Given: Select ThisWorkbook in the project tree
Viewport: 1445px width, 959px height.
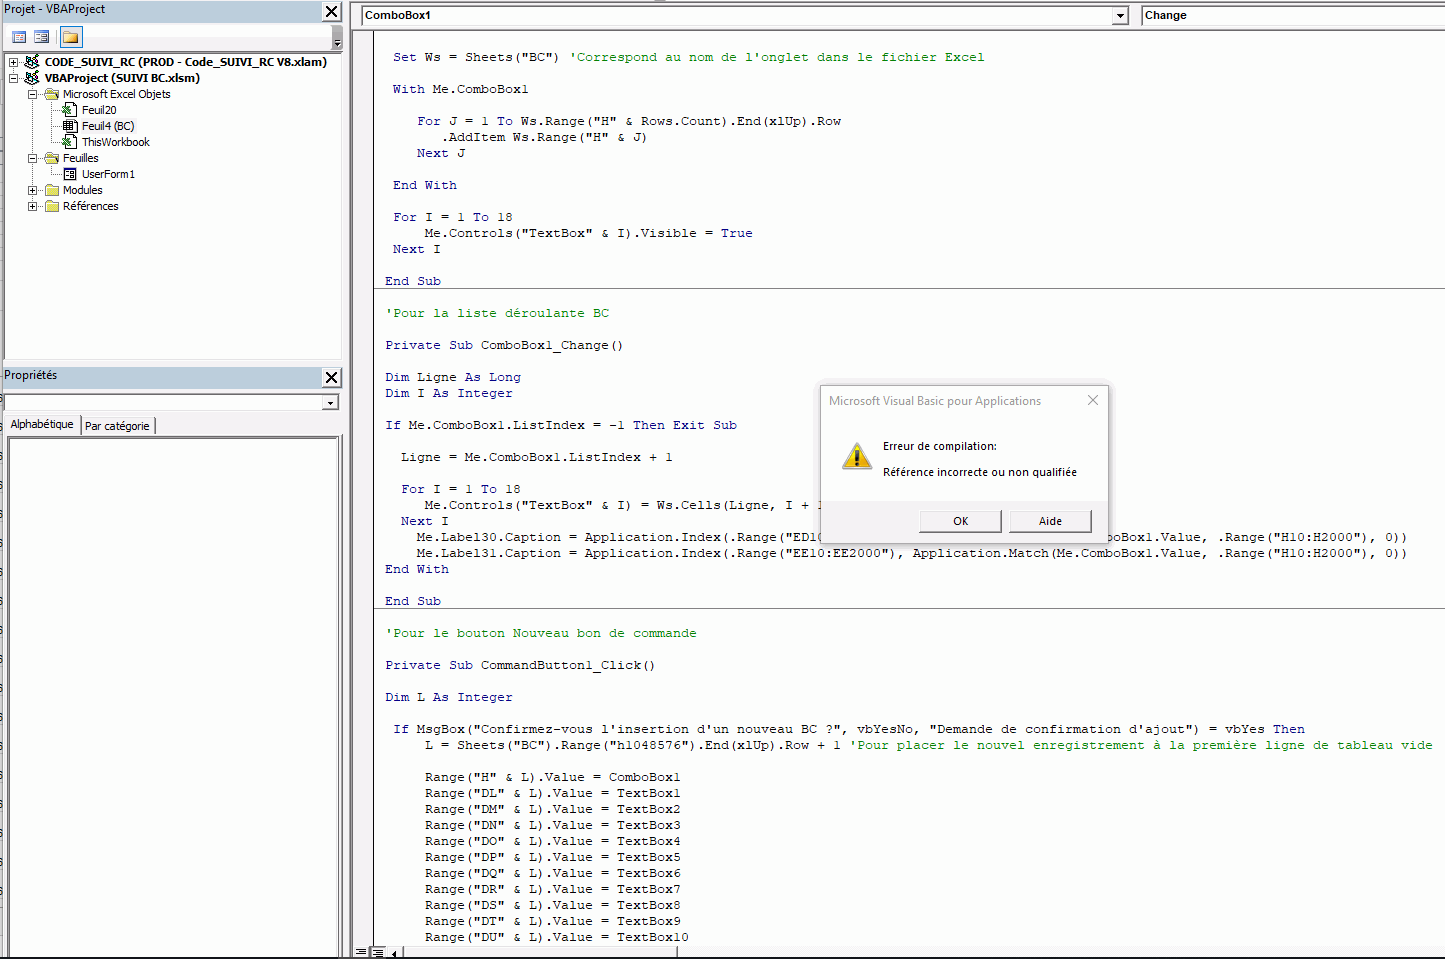Looking at the screenshot, I should 115,142.
